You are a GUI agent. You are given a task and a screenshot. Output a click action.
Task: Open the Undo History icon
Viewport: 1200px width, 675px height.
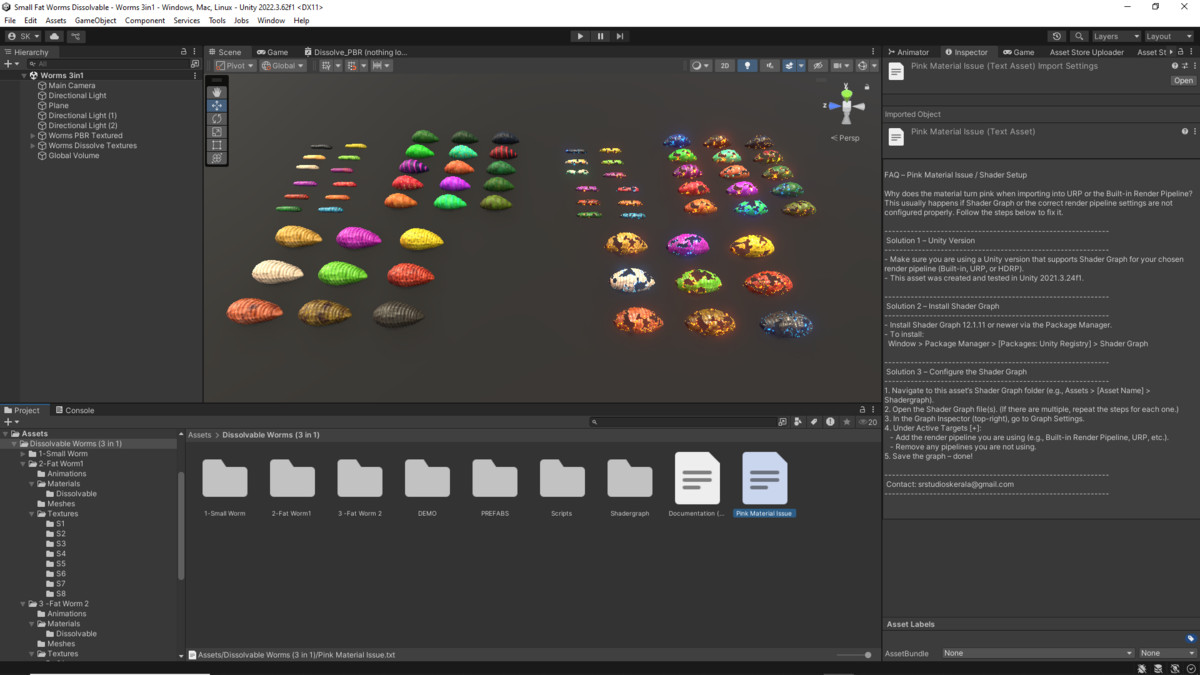[x=1057, y=36]
